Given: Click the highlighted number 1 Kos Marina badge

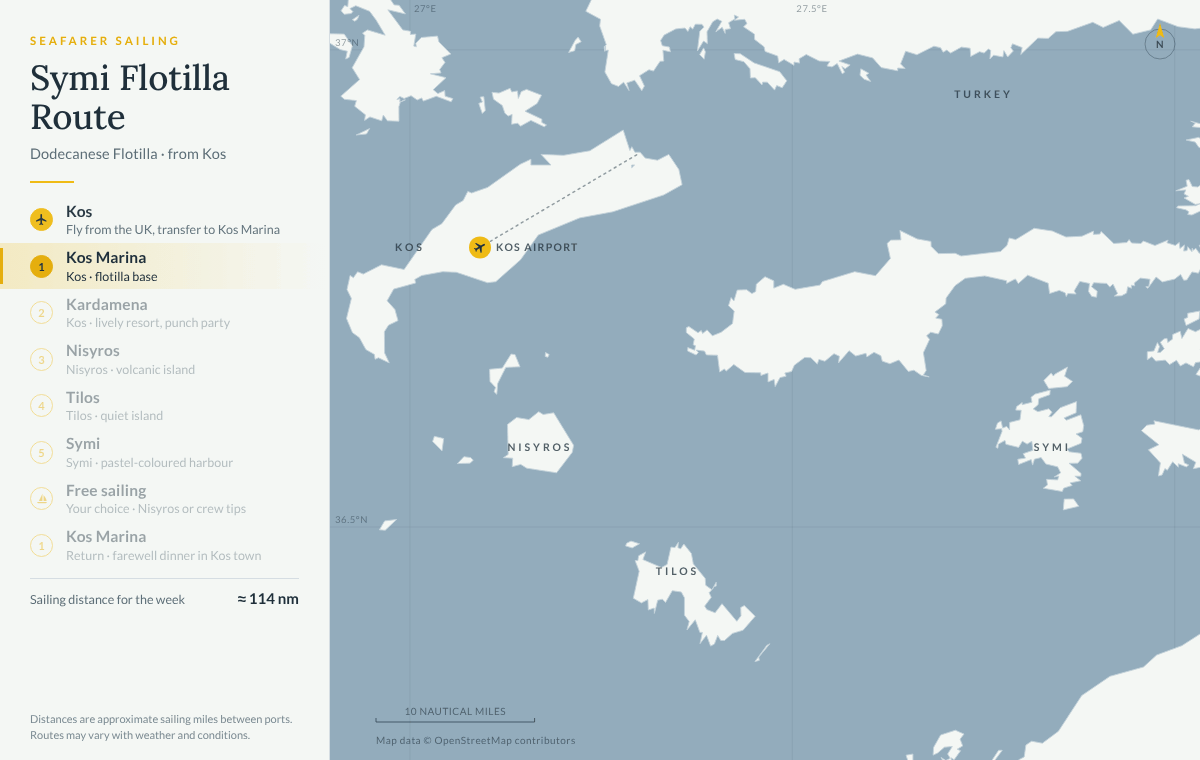Looking at the screenshot, I should tap(41, 266).
